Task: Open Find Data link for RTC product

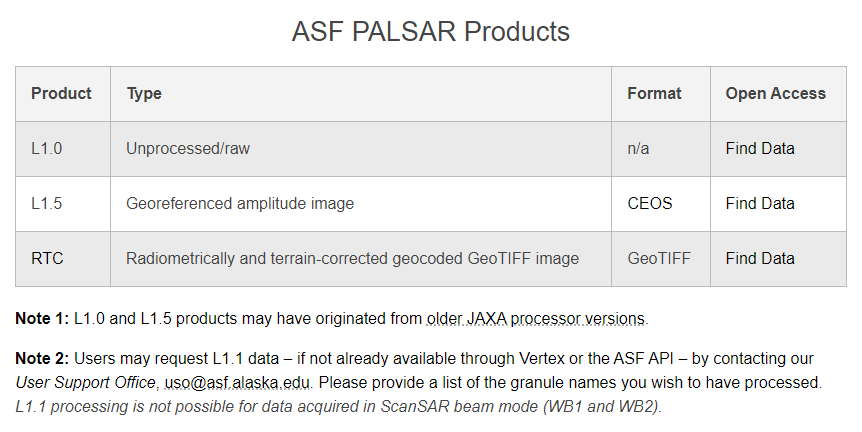Action: coord(760,258)
